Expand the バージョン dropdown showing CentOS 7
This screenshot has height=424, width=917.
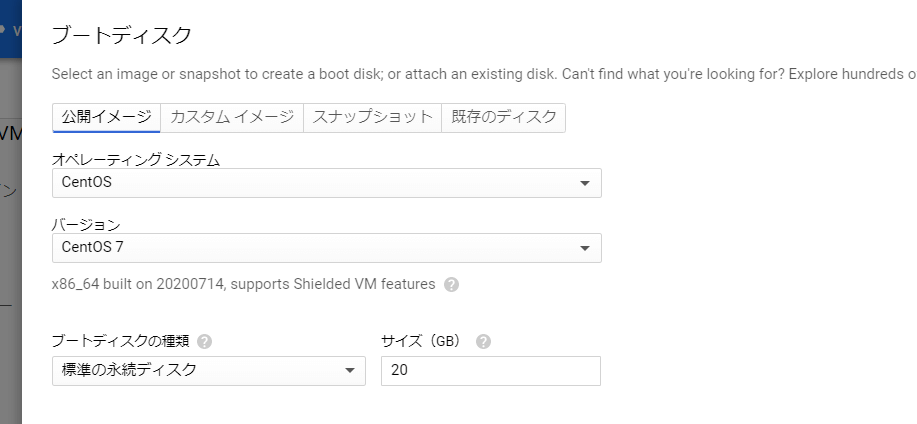326,248
